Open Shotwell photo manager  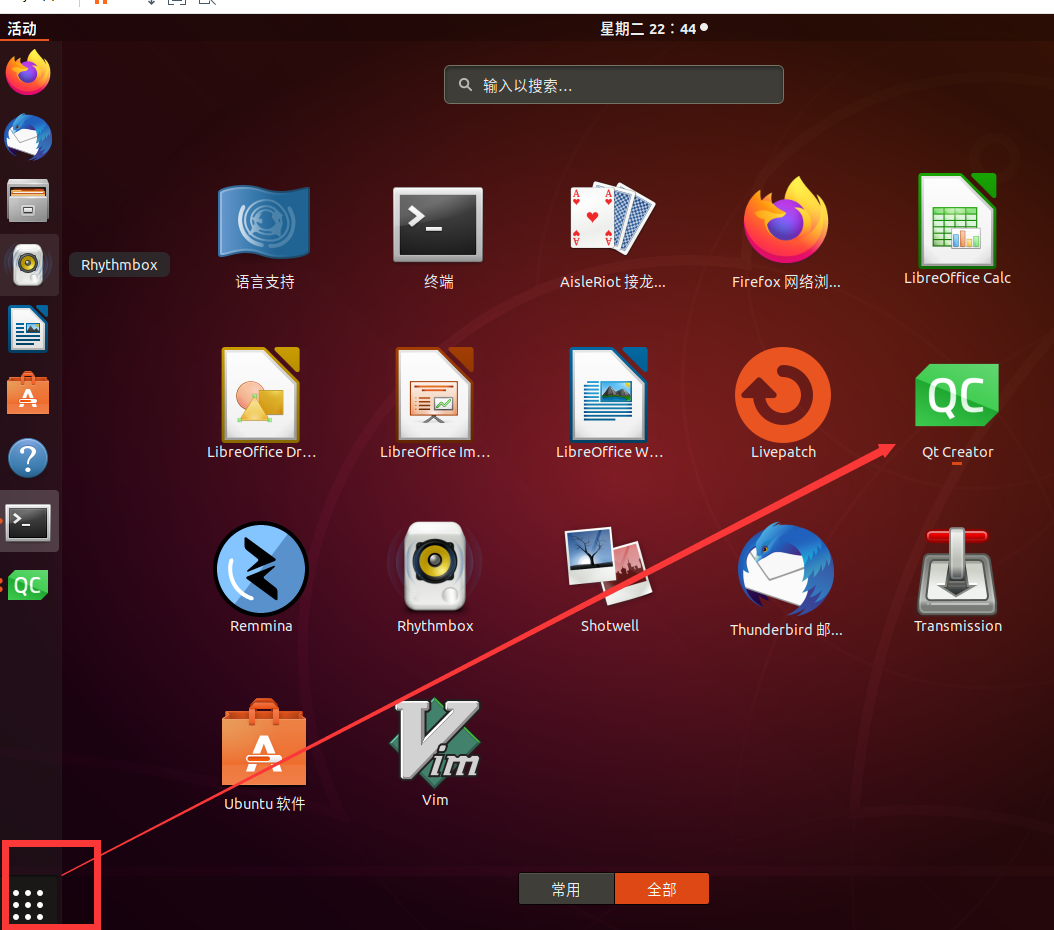tap(609, 566)
